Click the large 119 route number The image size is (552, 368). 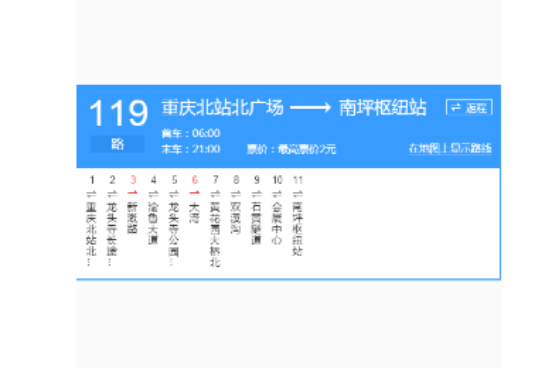pos(118,113)
